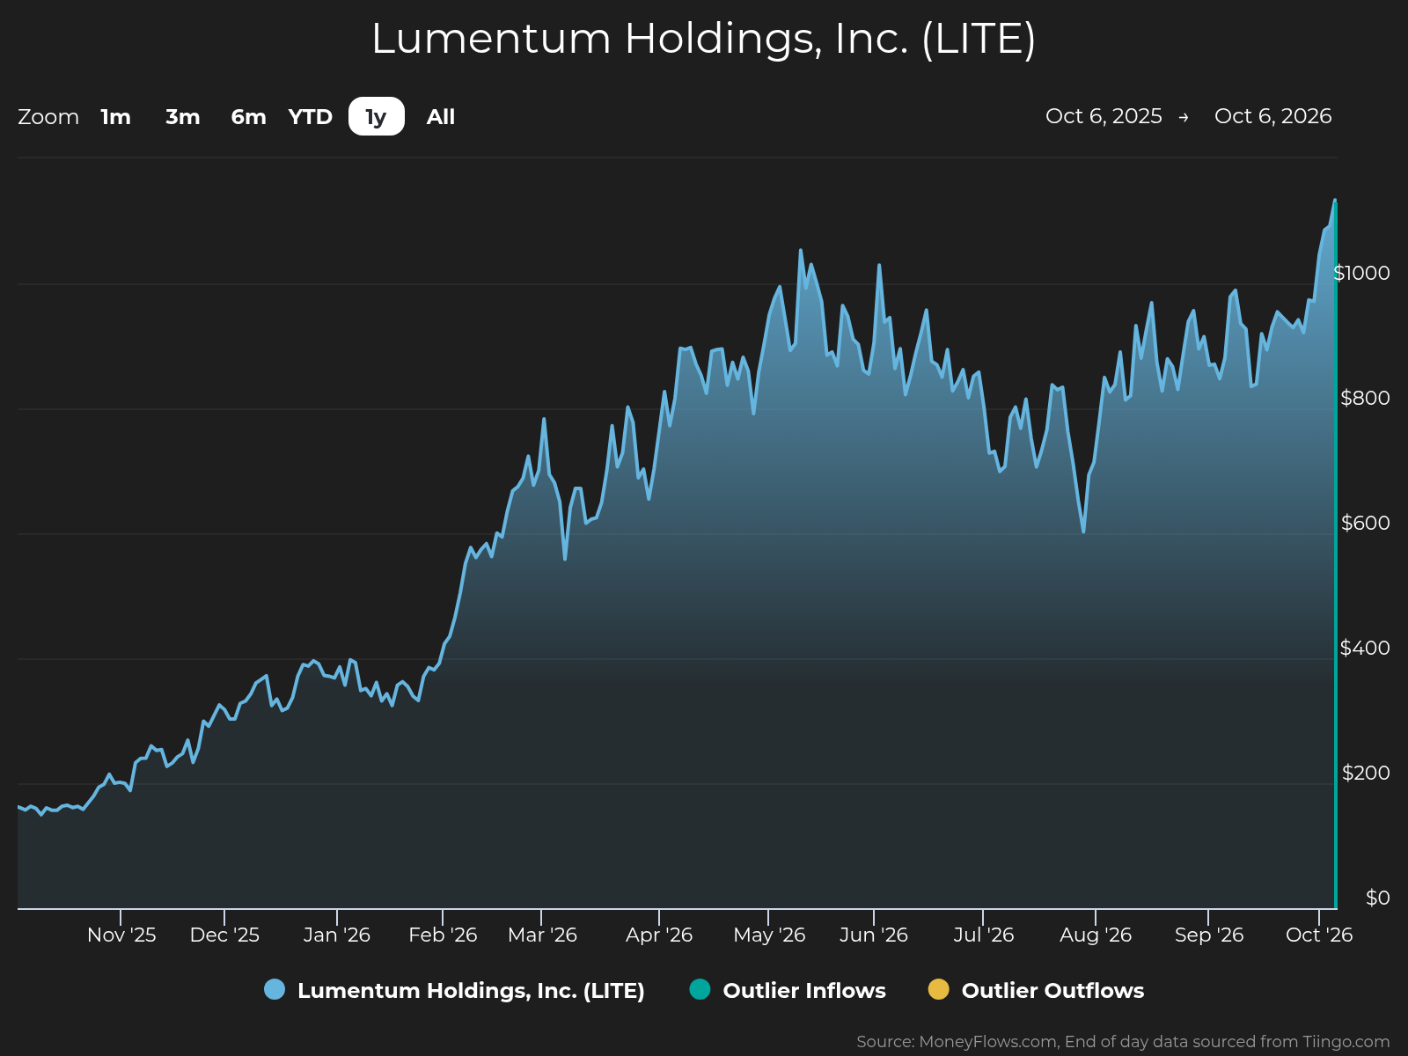Screen dimensions: 1408x1056
Task: Toggle the Lumentum Holdings, Inc. (LITE) legend series
Action: click(455, 990)
